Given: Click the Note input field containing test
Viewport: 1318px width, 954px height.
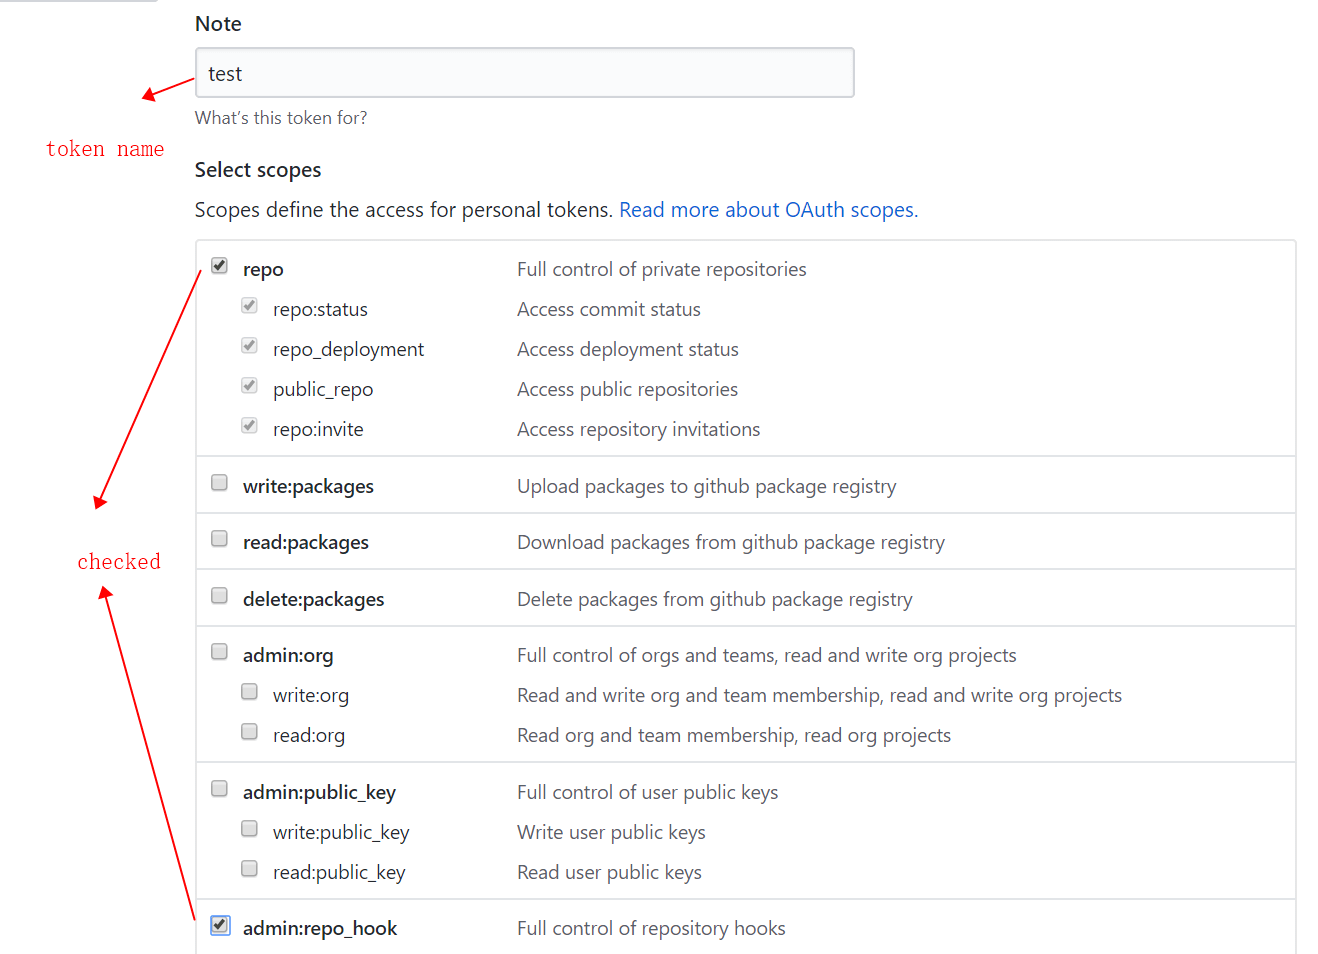Looking at the screenshot, I should 525,73.
